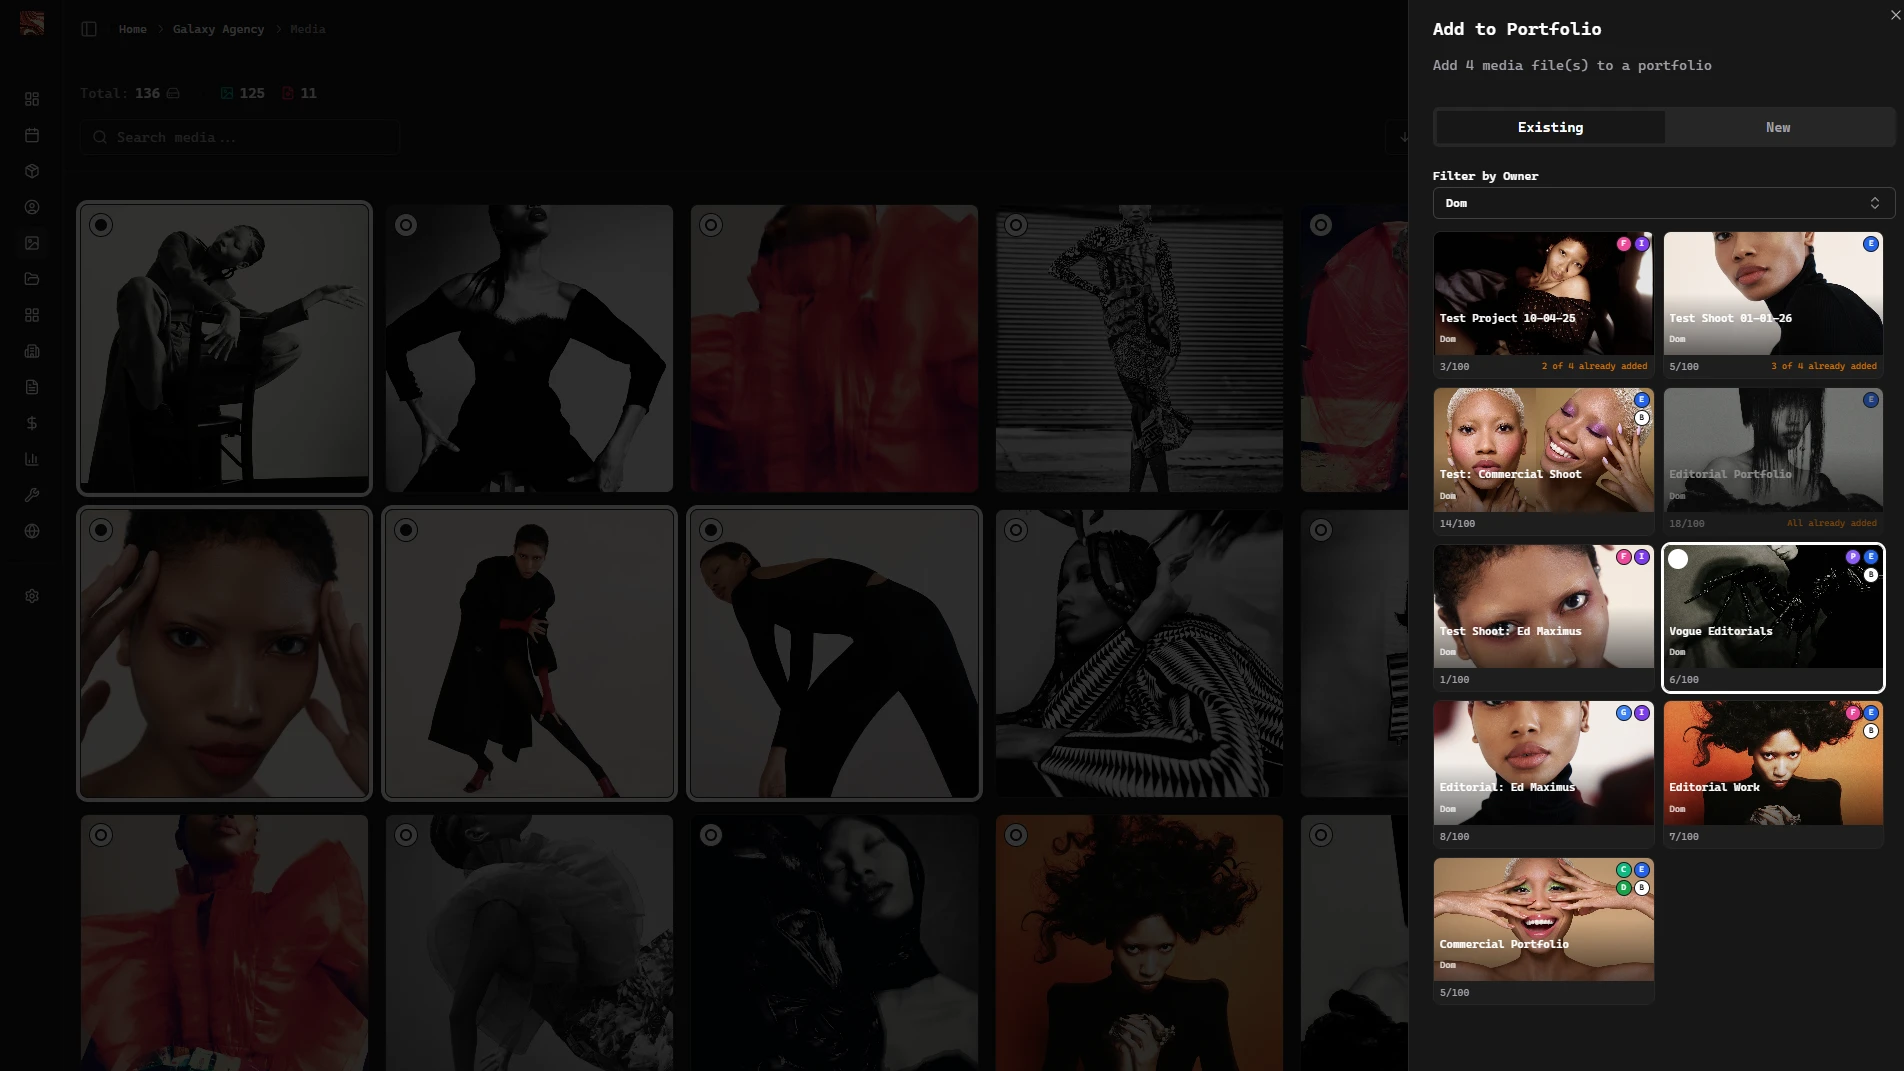Open the white tulle bending pose thumbnail
The image size is (1904, 1071).
tap(529, 942)
